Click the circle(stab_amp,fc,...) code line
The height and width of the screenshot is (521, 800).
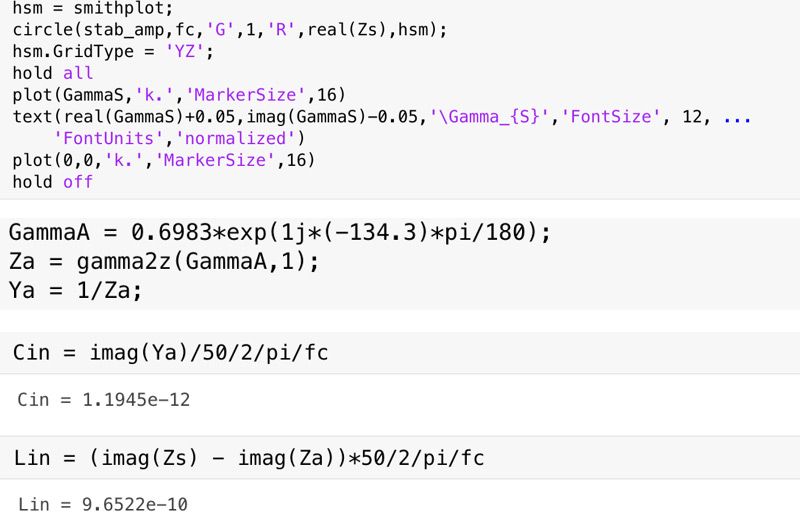click(x=230, y=30)
